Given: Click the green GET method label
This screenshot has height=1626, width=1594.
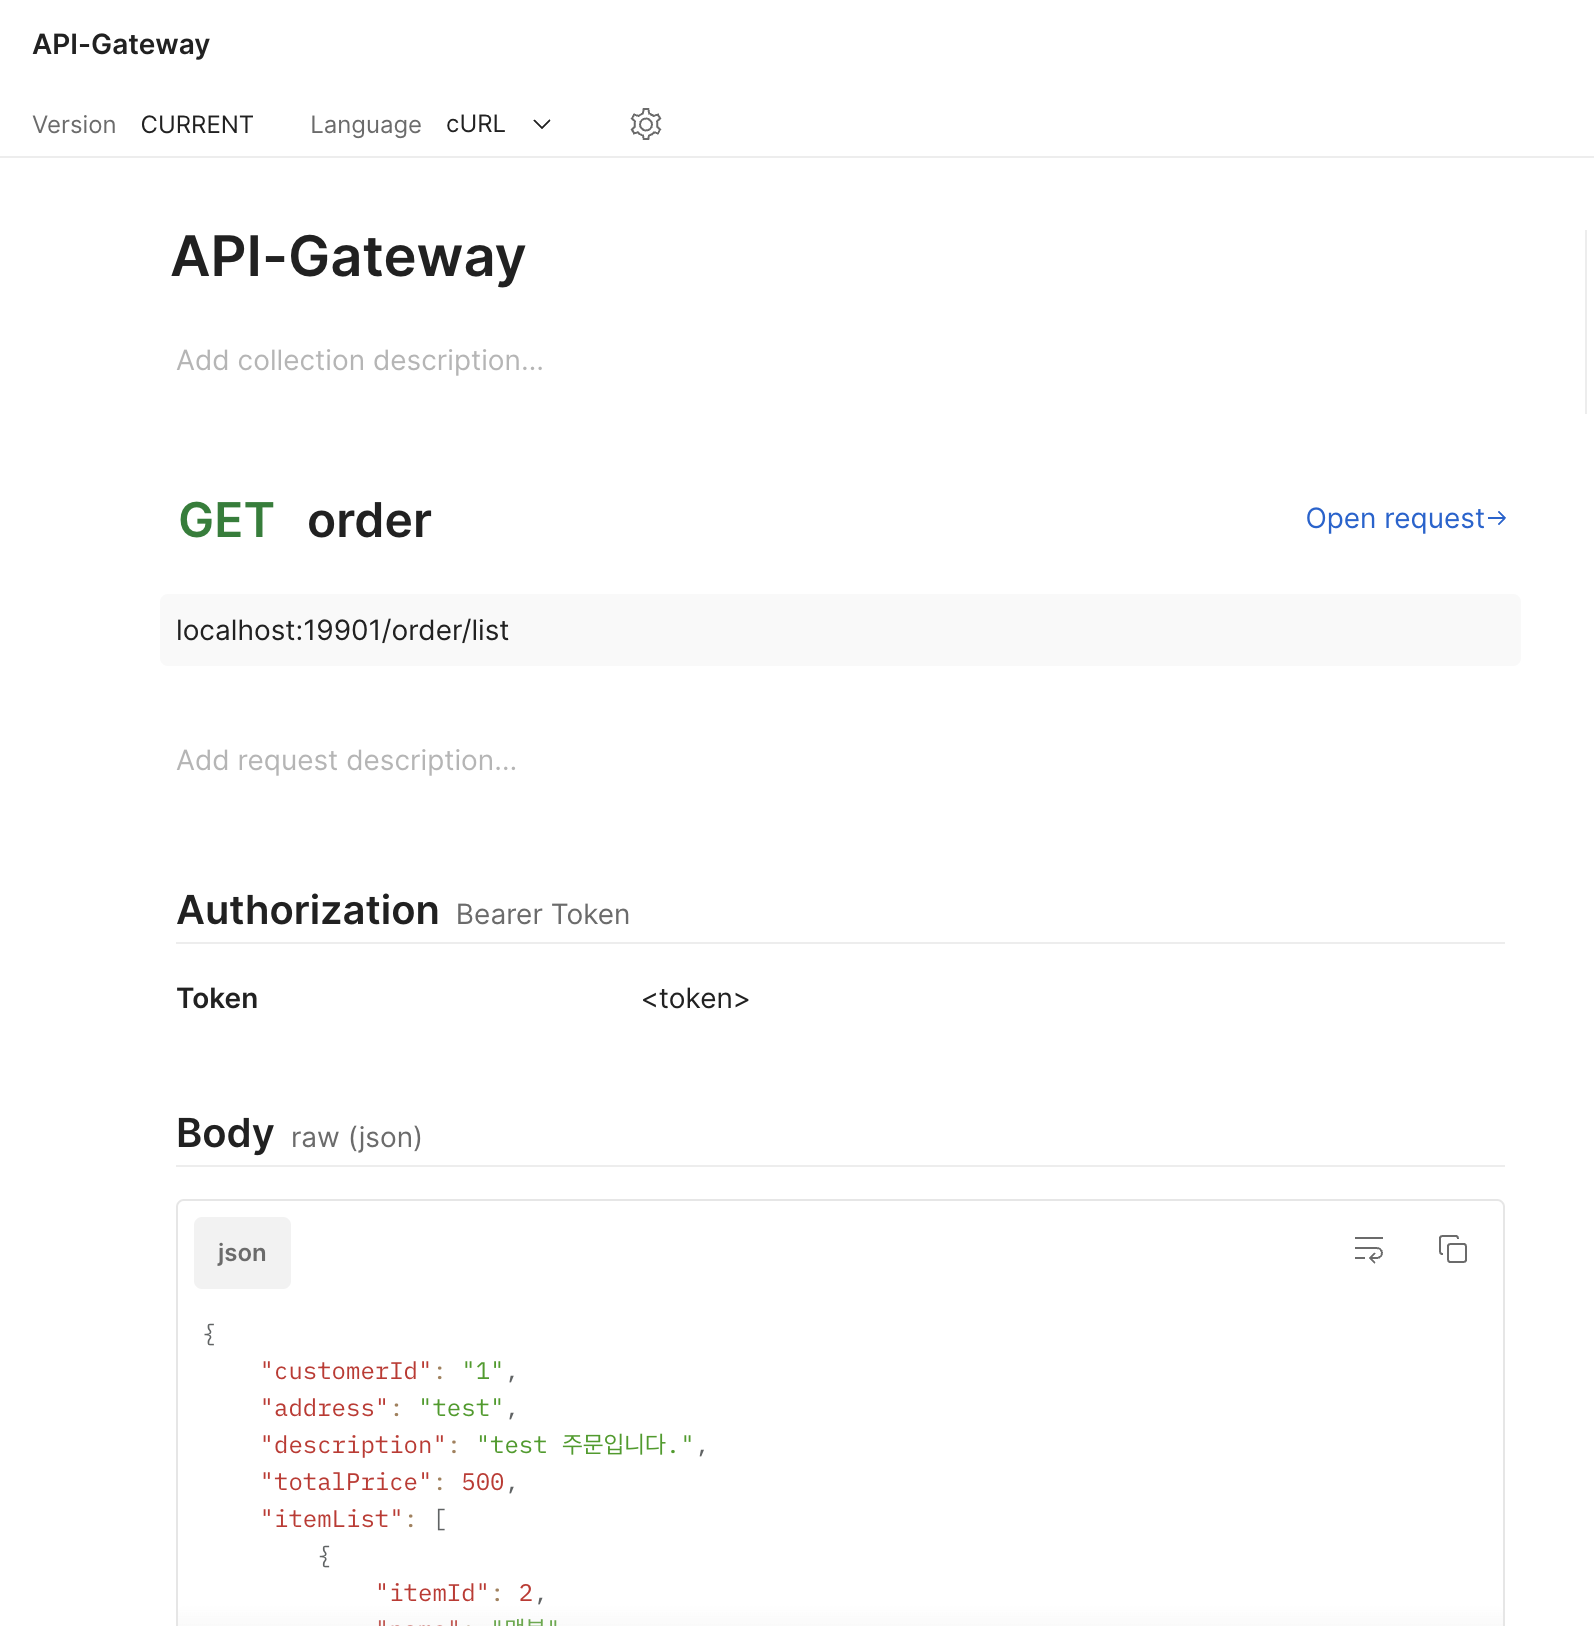Looking at the screenshot, I should click(226, 521).
